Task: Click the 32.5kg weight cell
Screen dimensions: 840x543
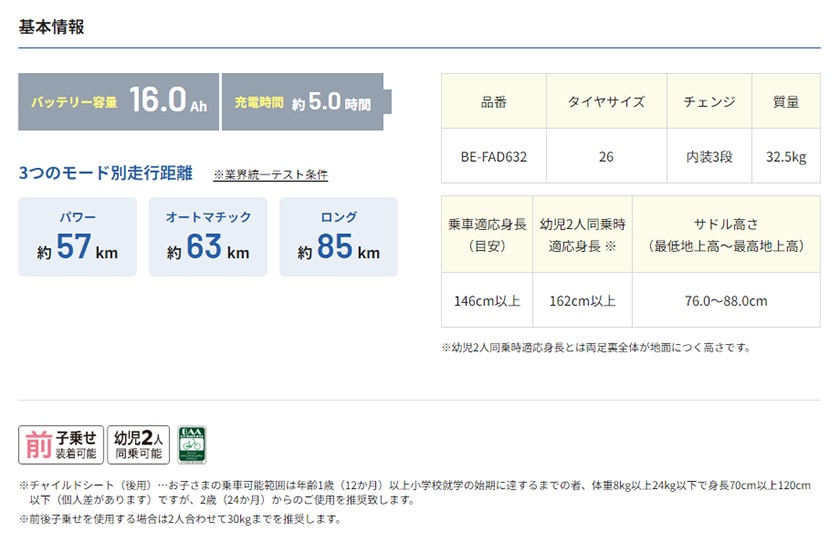Action: 786,156
